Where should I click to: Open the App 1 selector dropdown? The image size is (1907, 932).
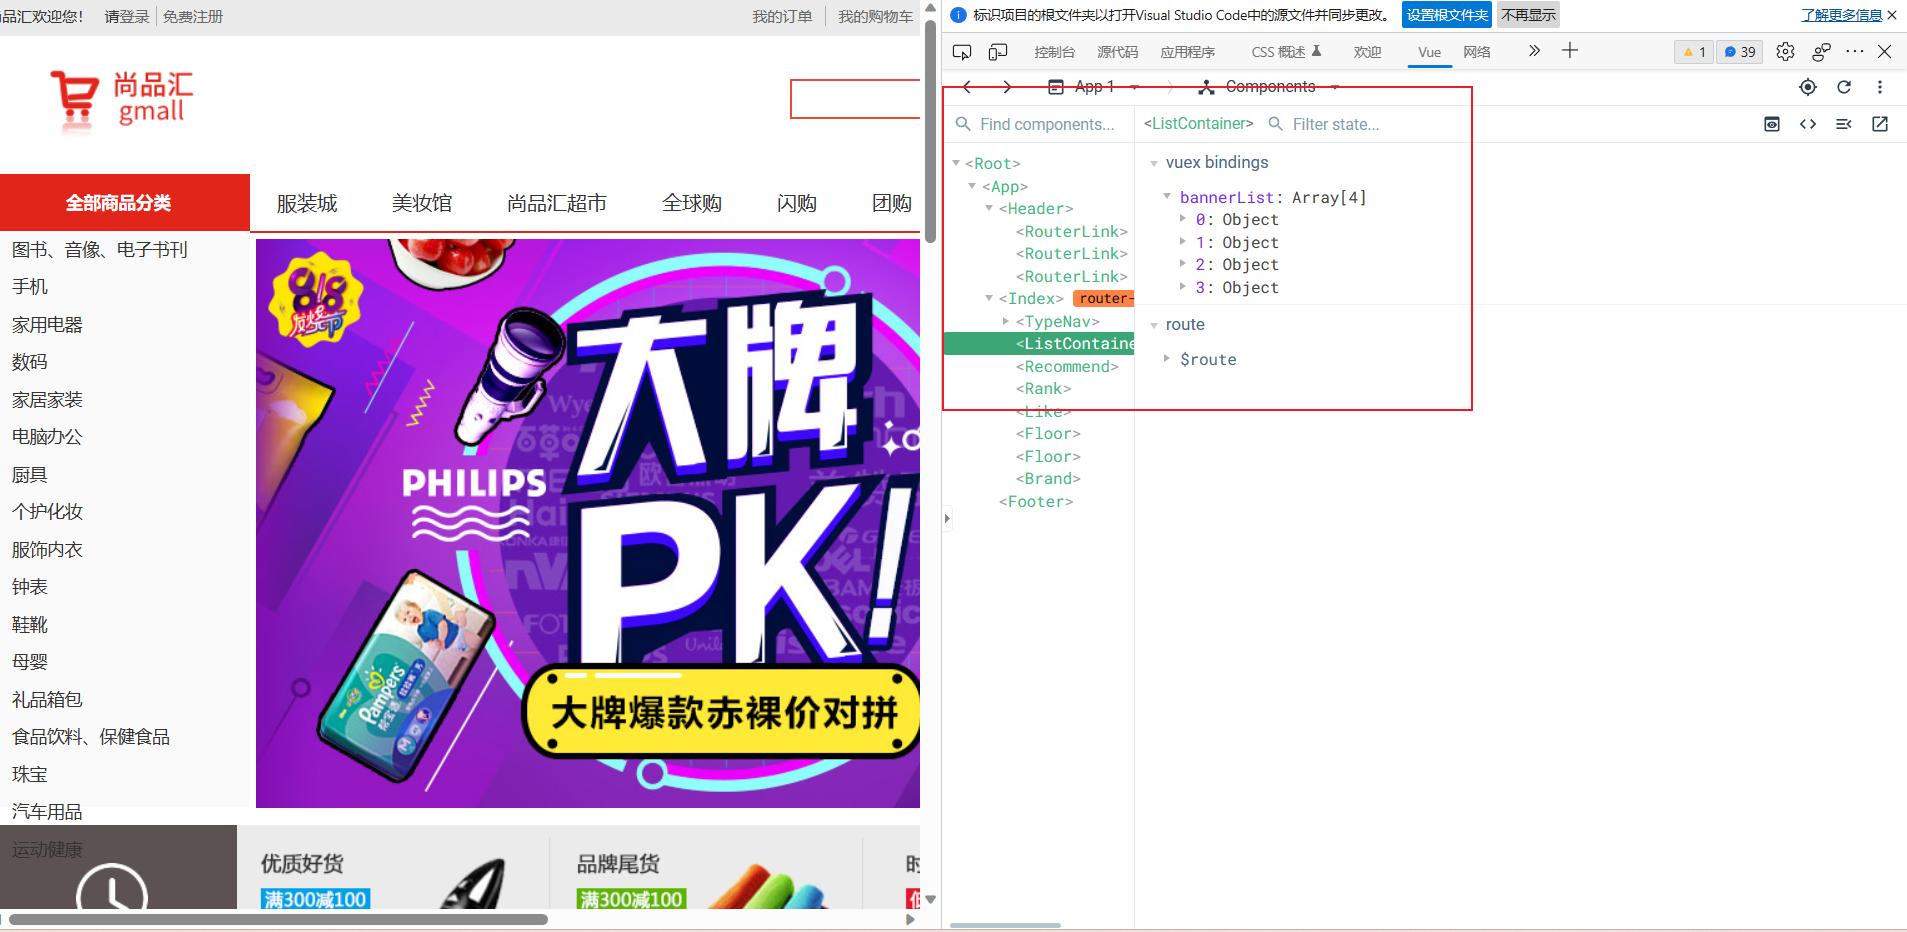pyautogui.click(x=1093, y=87)
